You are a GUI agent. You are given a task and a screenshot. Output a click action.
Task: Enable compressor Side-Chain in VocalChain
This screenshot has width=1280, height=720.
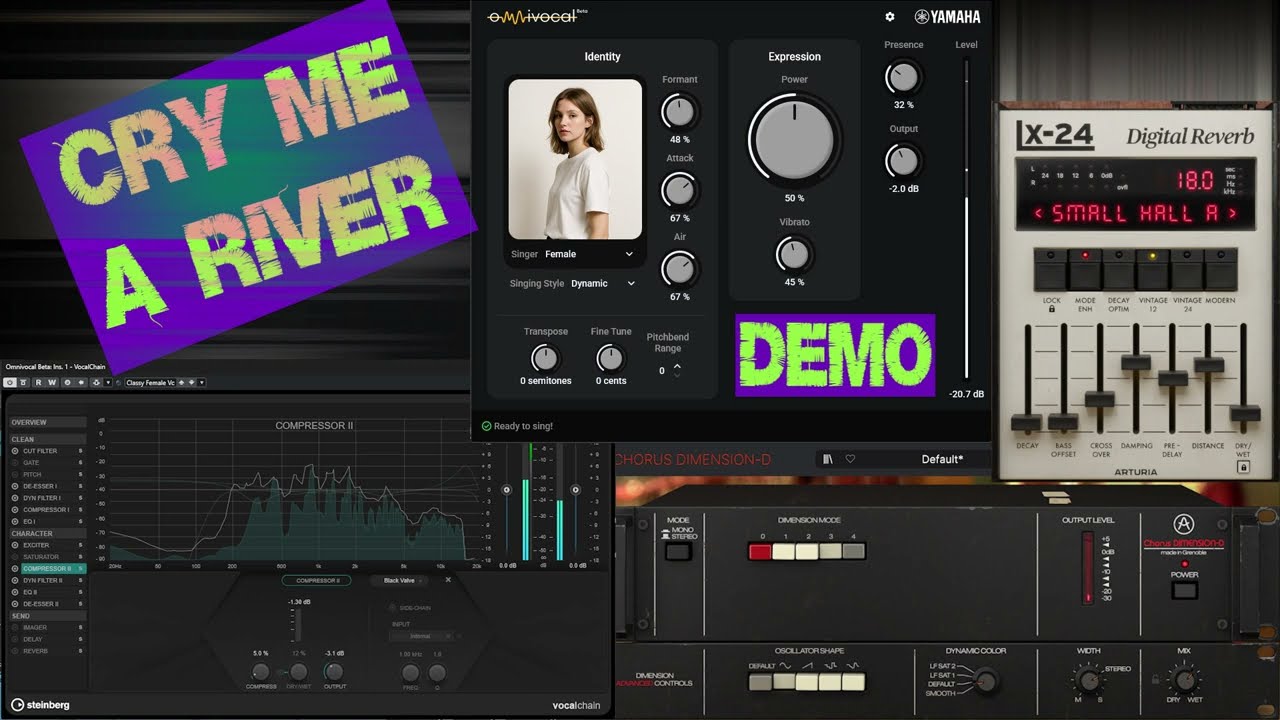point(392,608)
